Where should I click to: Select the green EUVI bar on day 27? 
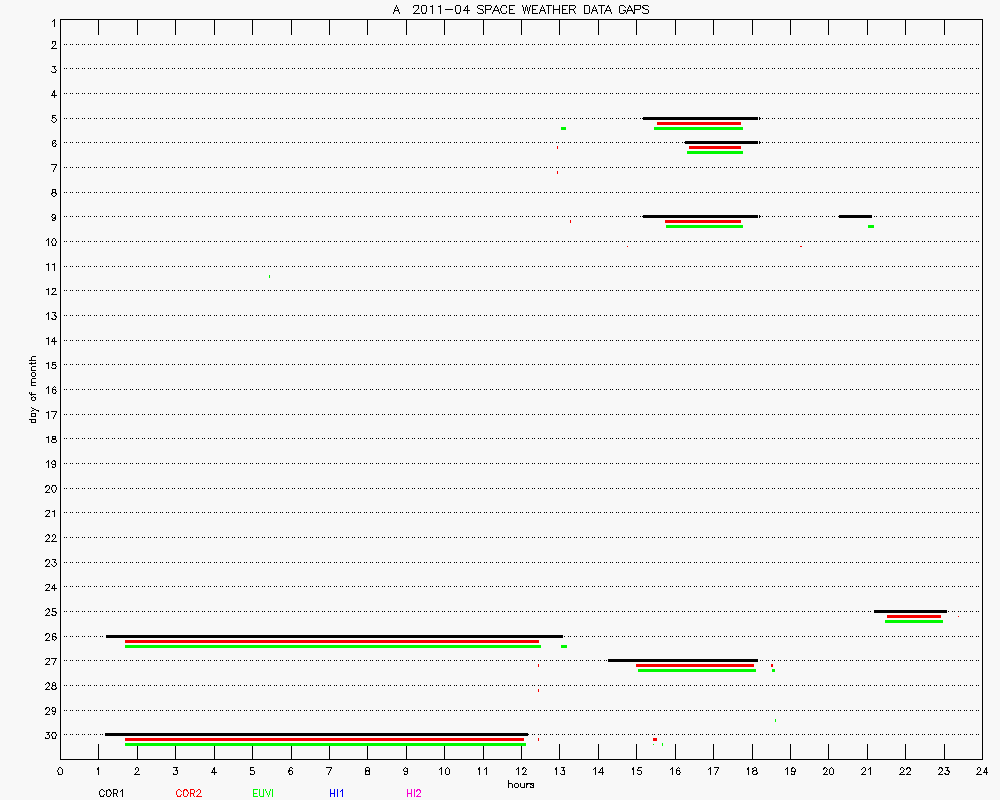697,670
